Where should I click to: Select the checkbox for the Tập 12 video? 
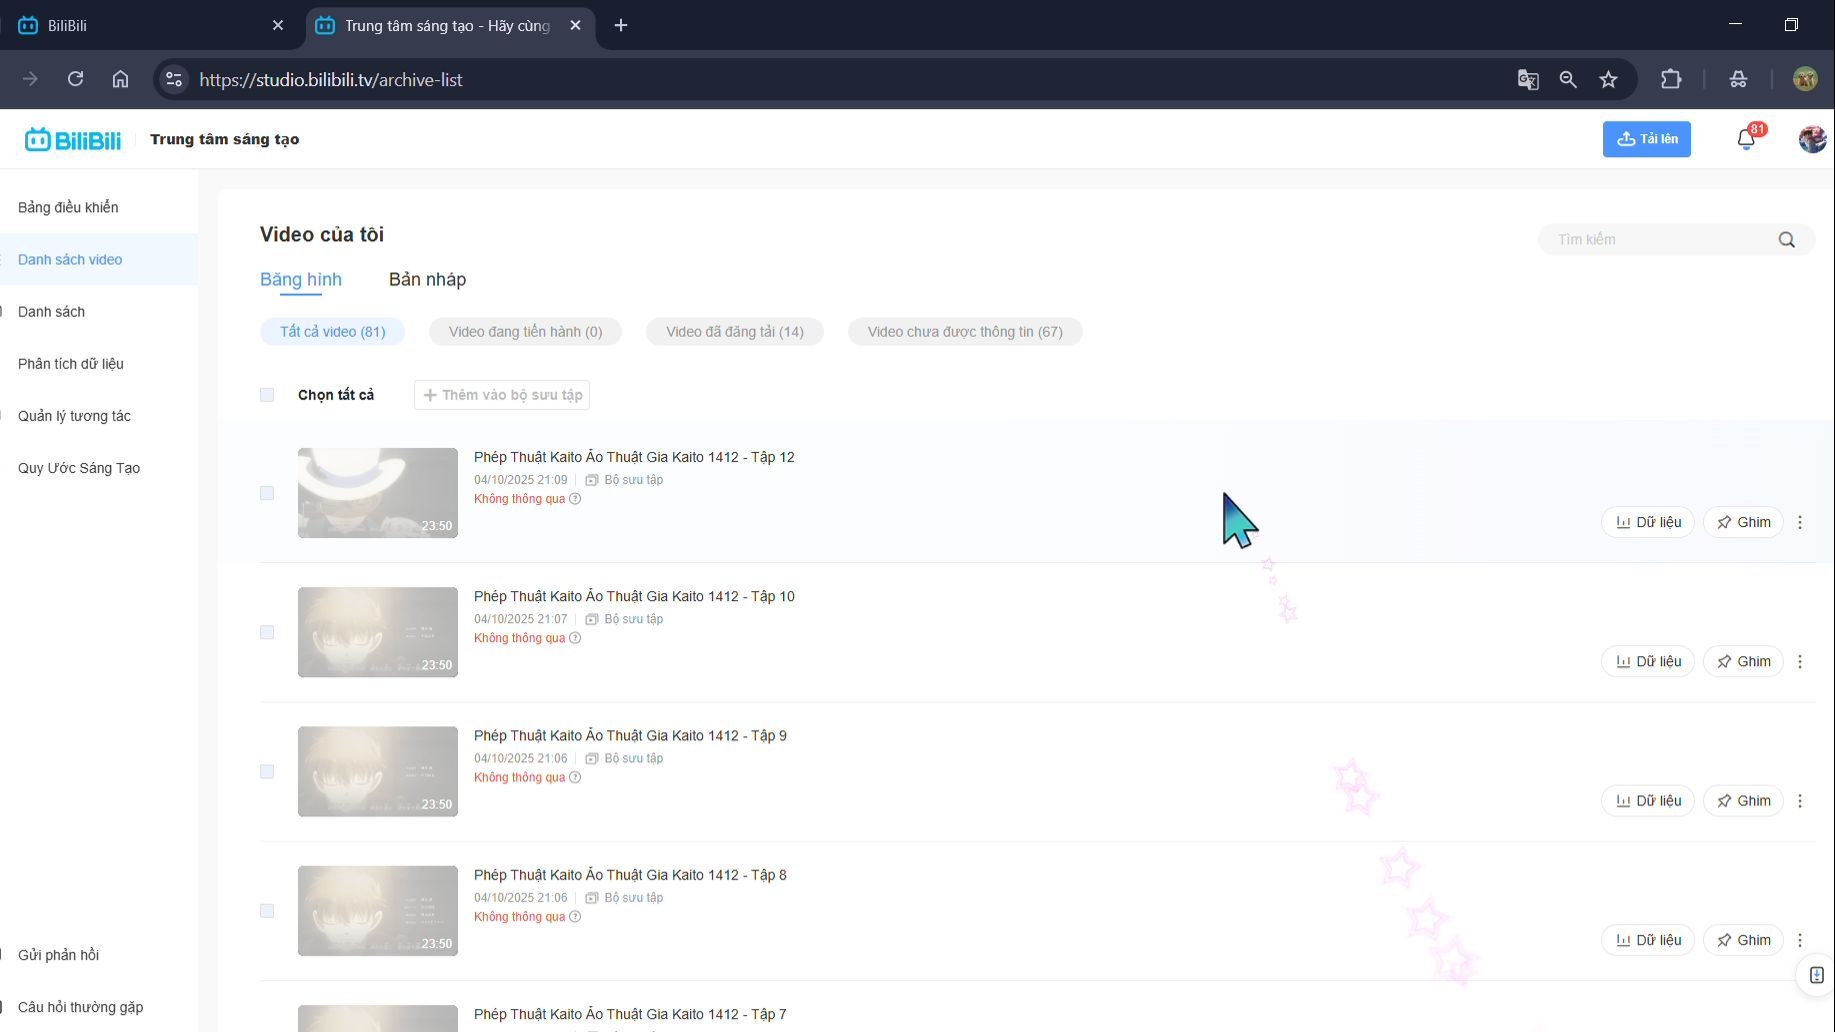267,493
